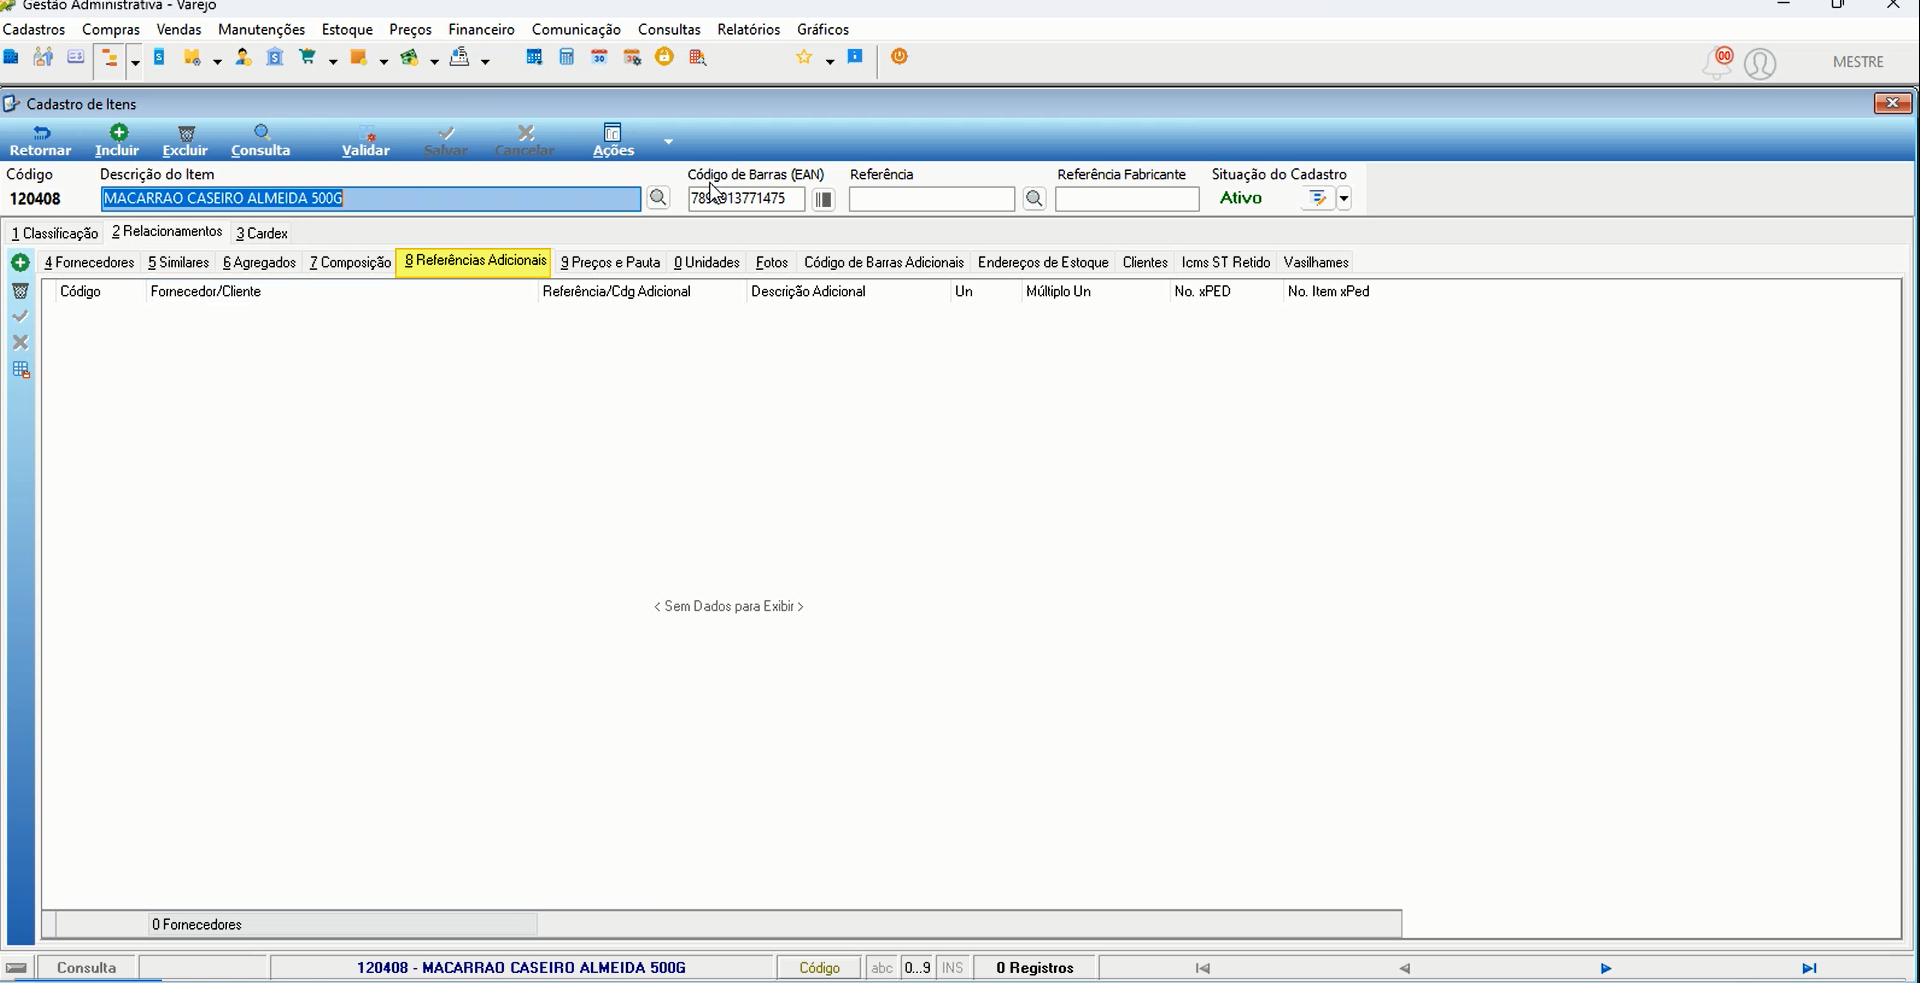Screen dimensions: 1920x983
Task: Click the green plus icon beside the Fornecedores tab
Action: [20, 263]
